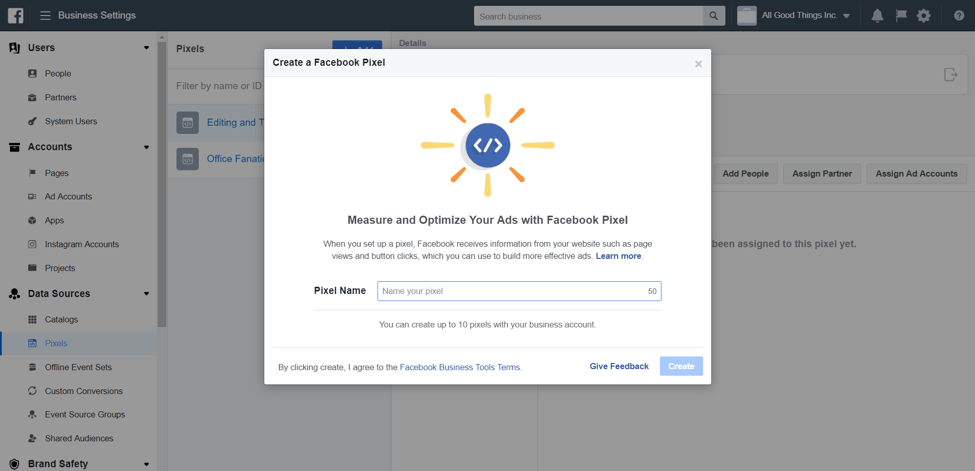Screen dimensions: 975x471
Task: Open the Facebook Business Tools Terms link
Action: pyautogui.click(x=460, y=367)
